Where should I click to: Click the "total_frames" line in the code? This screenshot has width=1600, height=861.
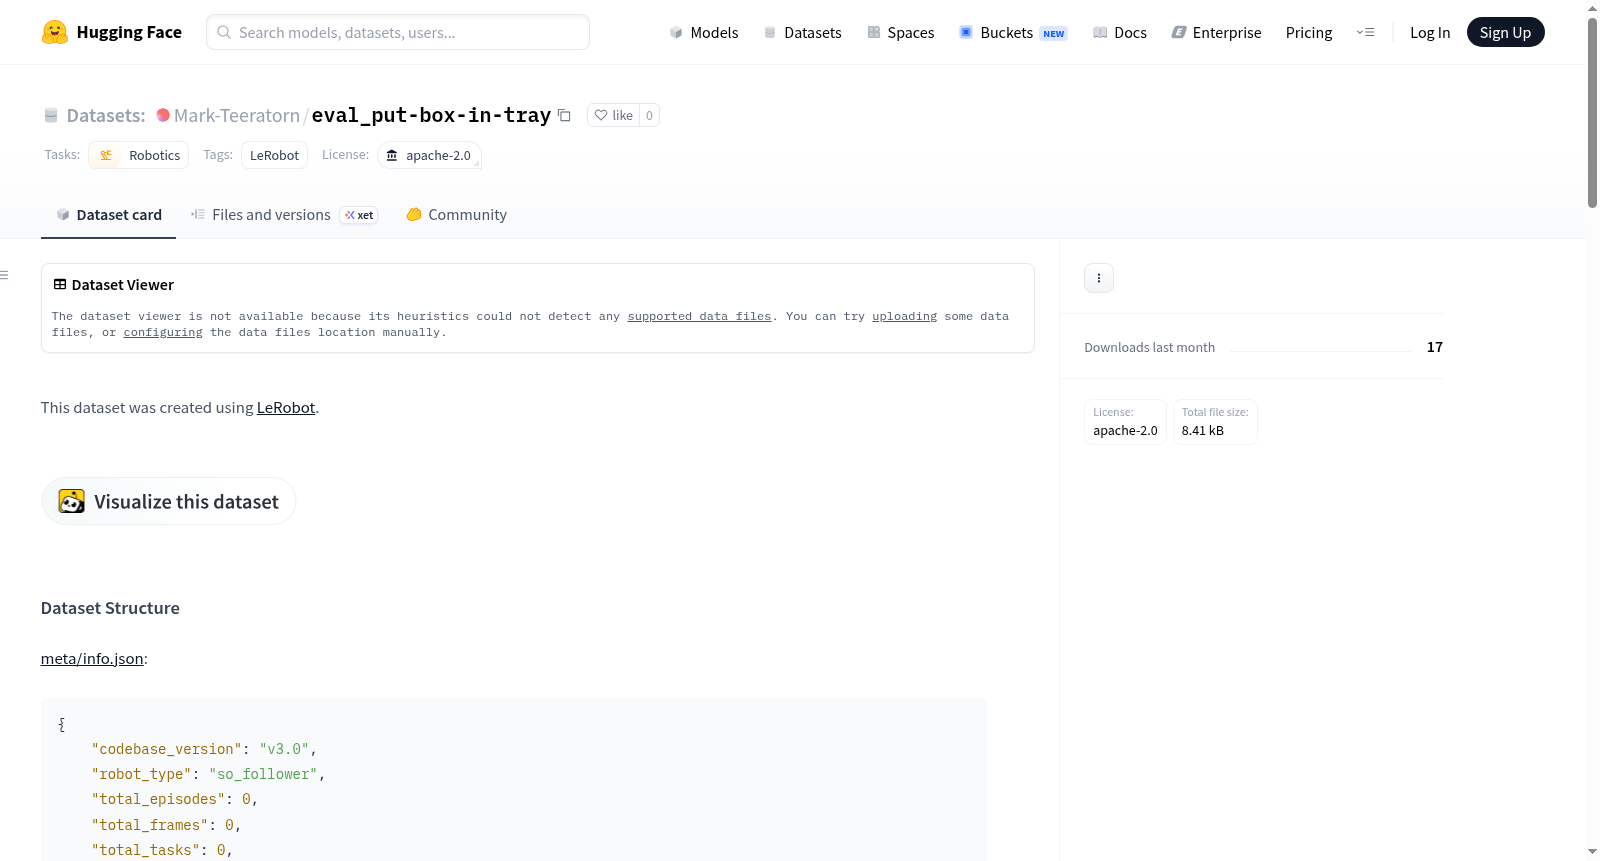click(x=166, y=825)
